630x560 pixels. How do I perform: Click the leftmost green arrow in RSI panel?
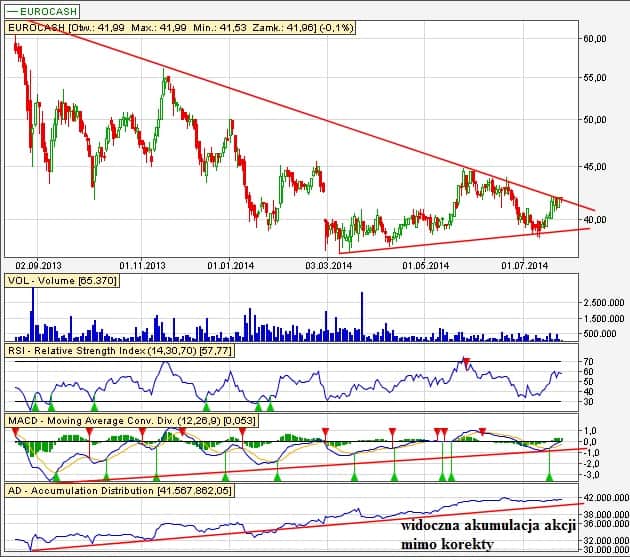[35, 406]
